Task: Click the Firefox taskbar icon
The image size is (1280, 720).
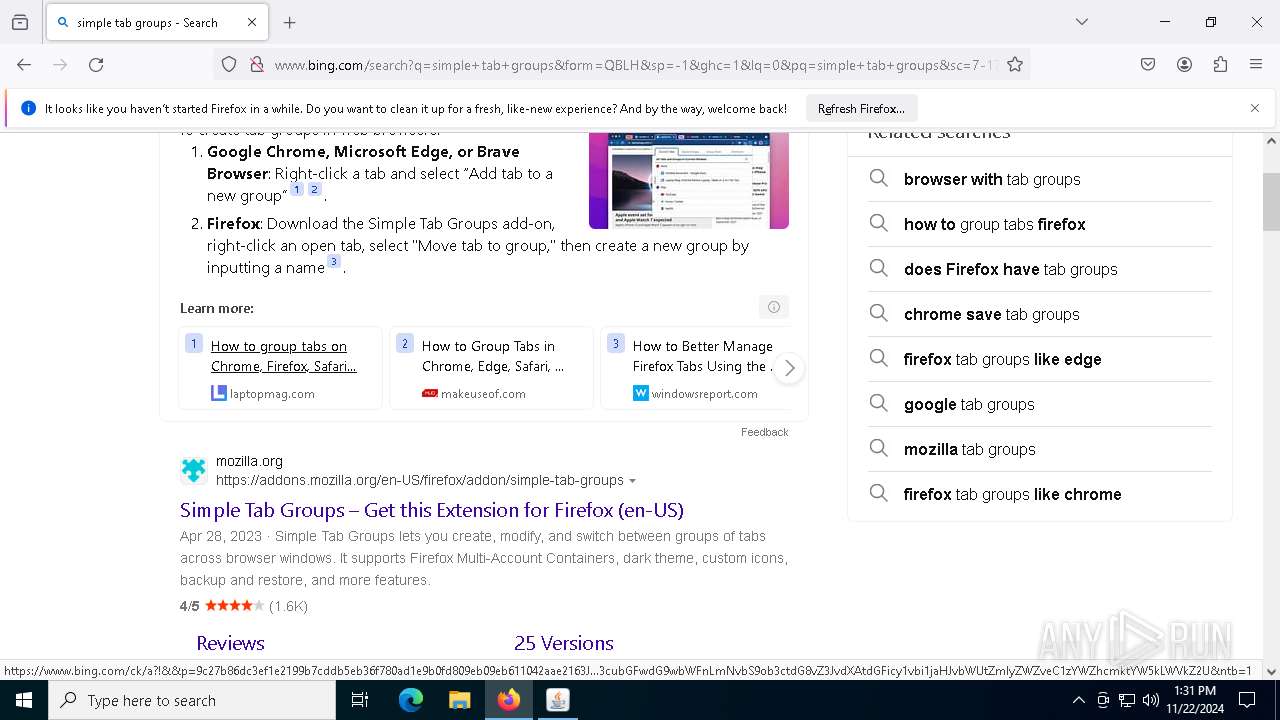Action: pos(508,700)
